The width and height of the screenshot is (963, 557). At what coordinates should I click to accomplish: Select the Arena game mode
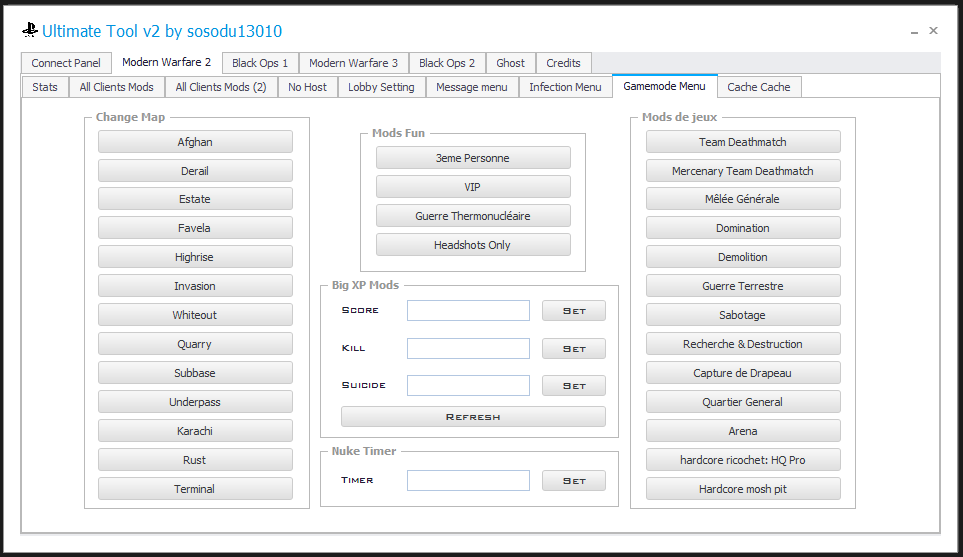coord(743,430)
